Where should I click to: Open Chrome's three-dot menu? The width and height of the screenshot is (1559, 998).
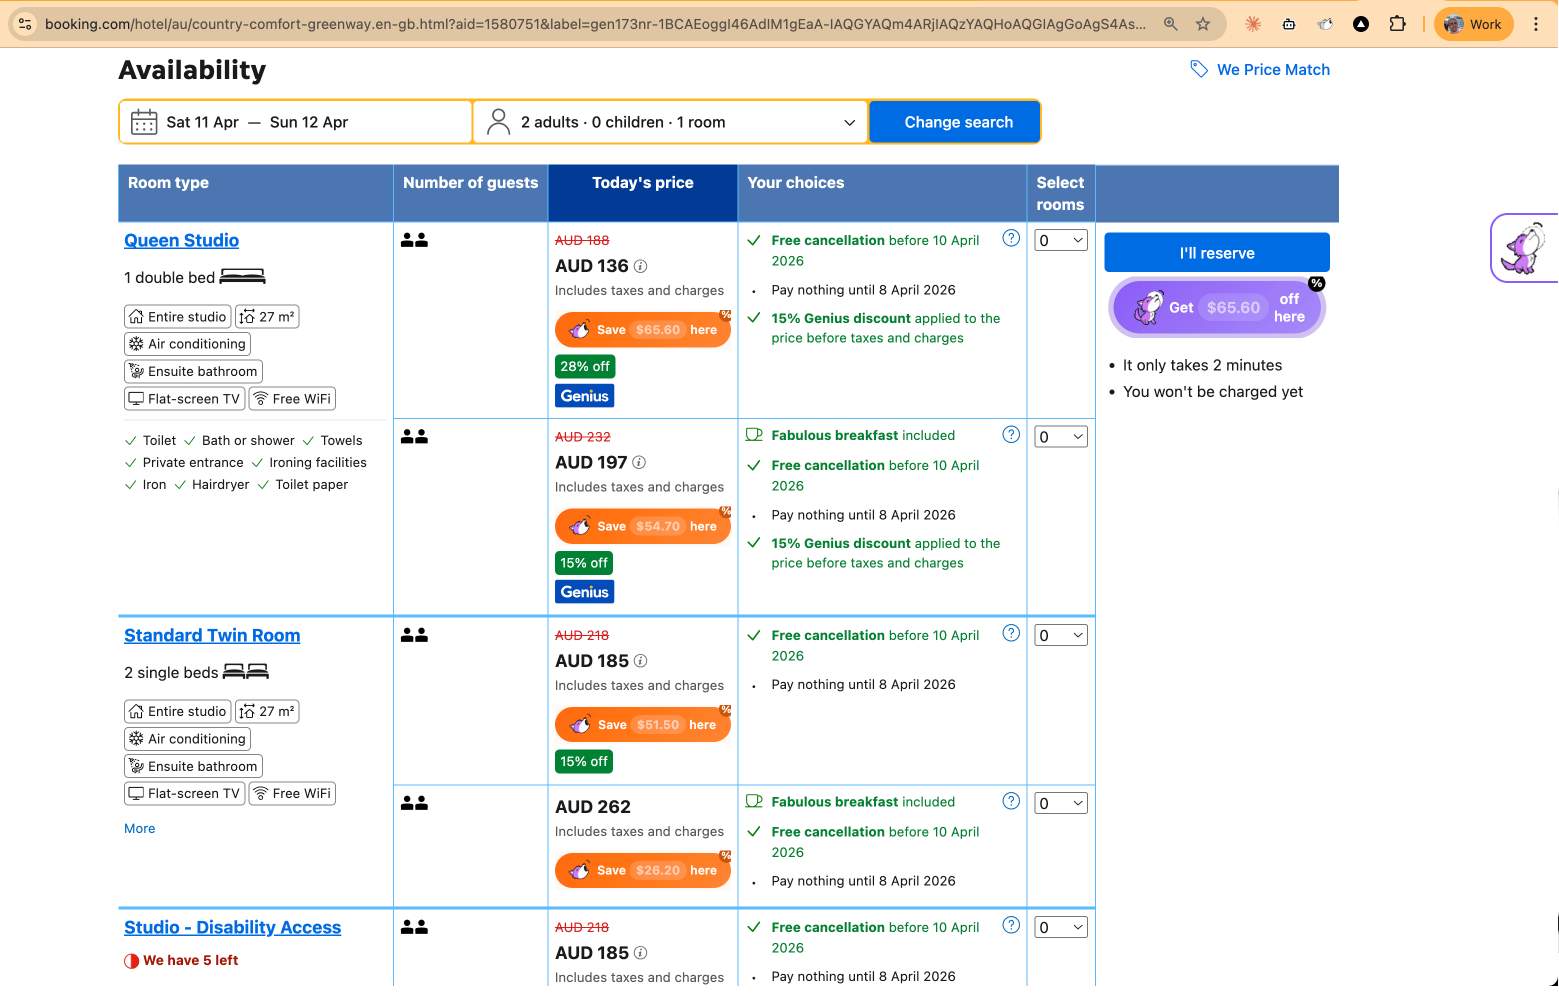[x=1537, y=23]
